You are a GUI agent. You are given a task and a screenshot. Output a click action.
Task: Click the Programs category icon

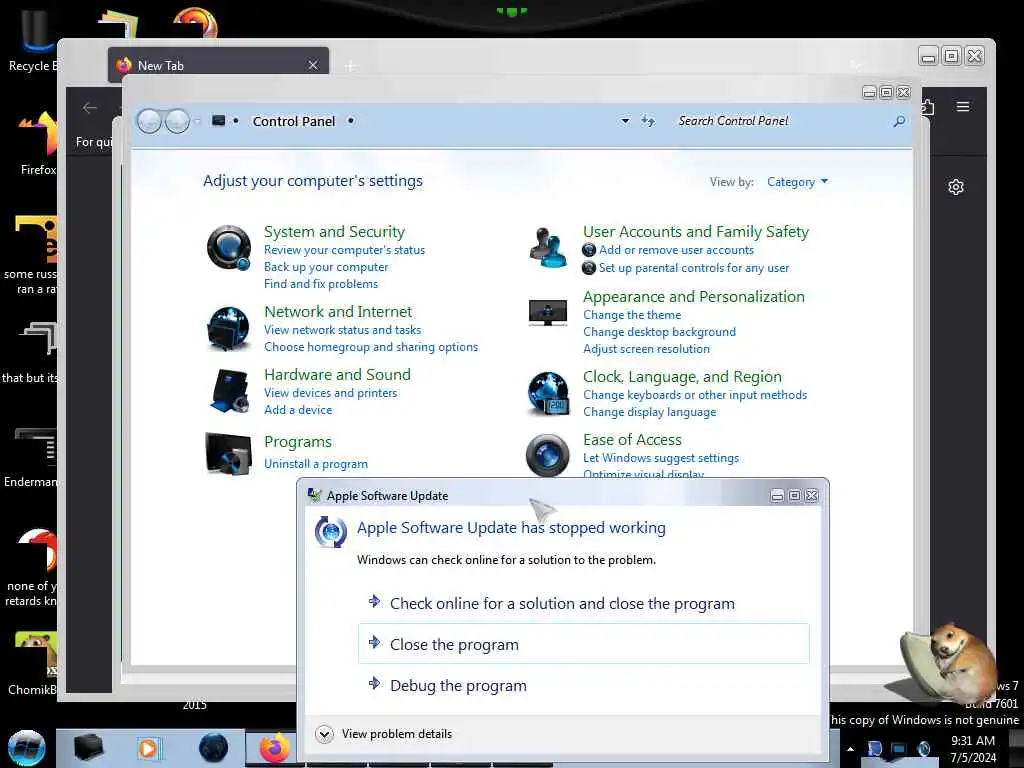click(x=229, y=453)
